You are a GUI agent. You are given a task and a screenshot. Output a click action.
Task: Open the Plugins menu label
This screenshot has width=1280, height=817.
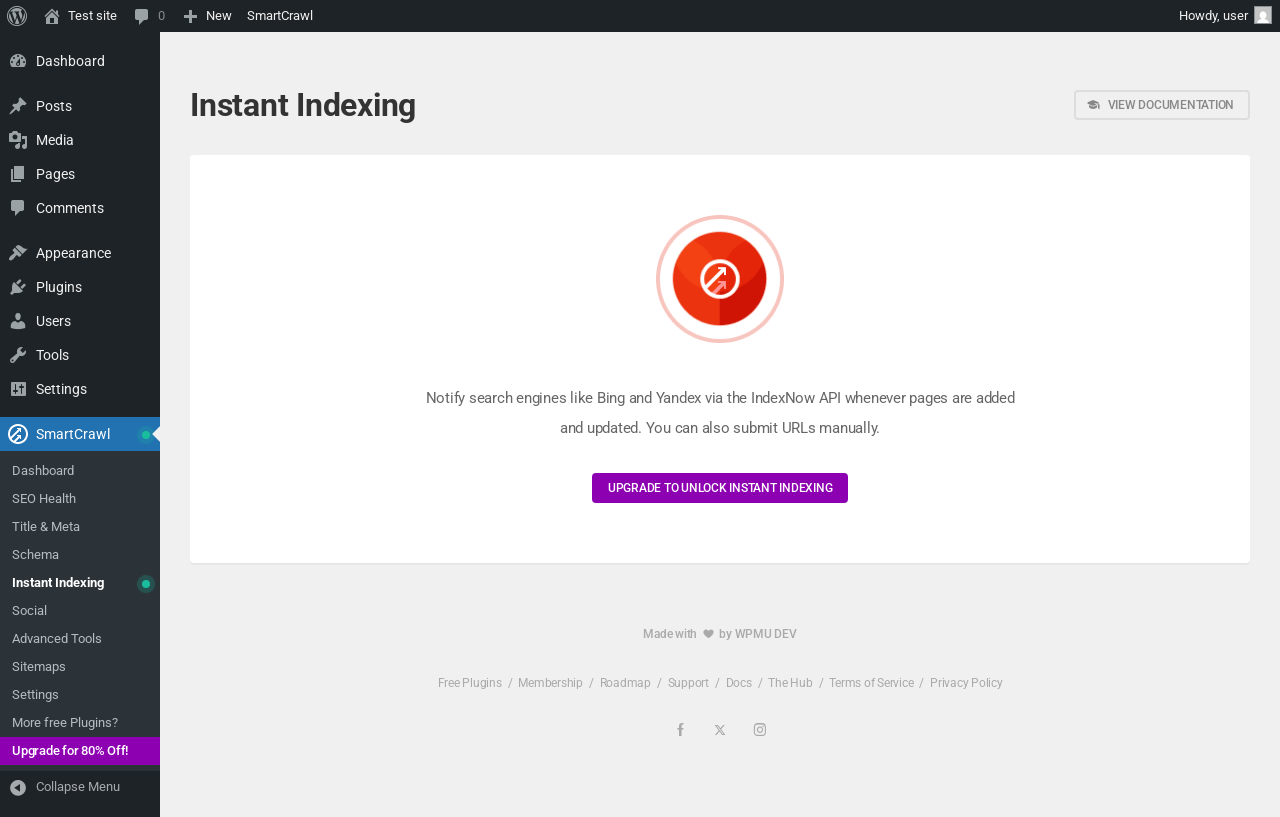(x=59, y=287)
